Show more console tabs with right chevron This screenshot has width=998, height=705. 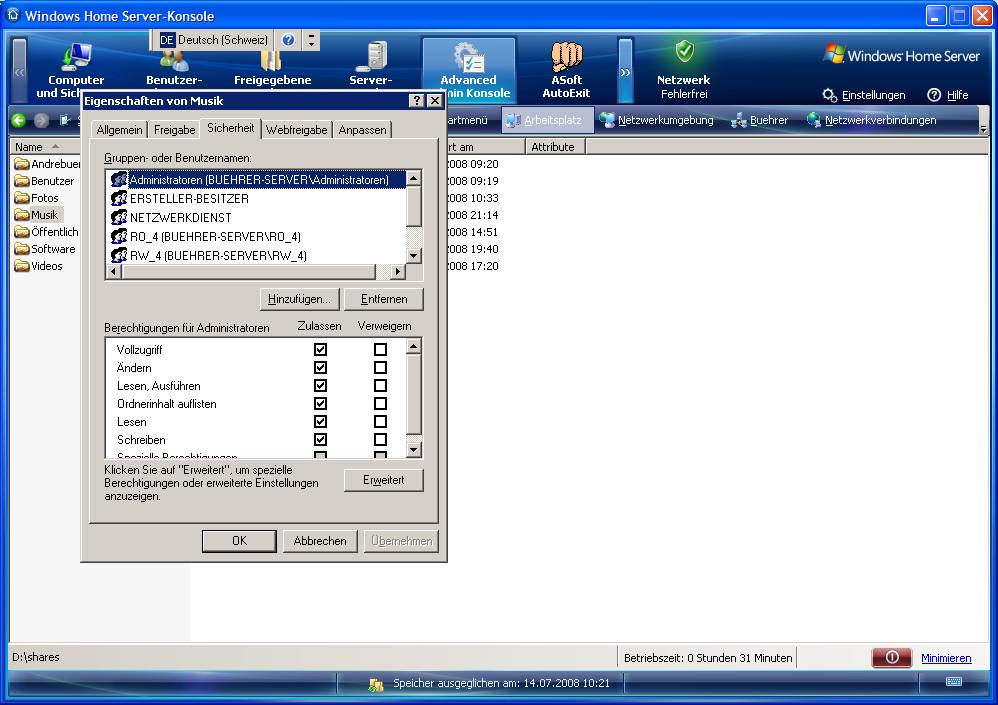point(626,71)
